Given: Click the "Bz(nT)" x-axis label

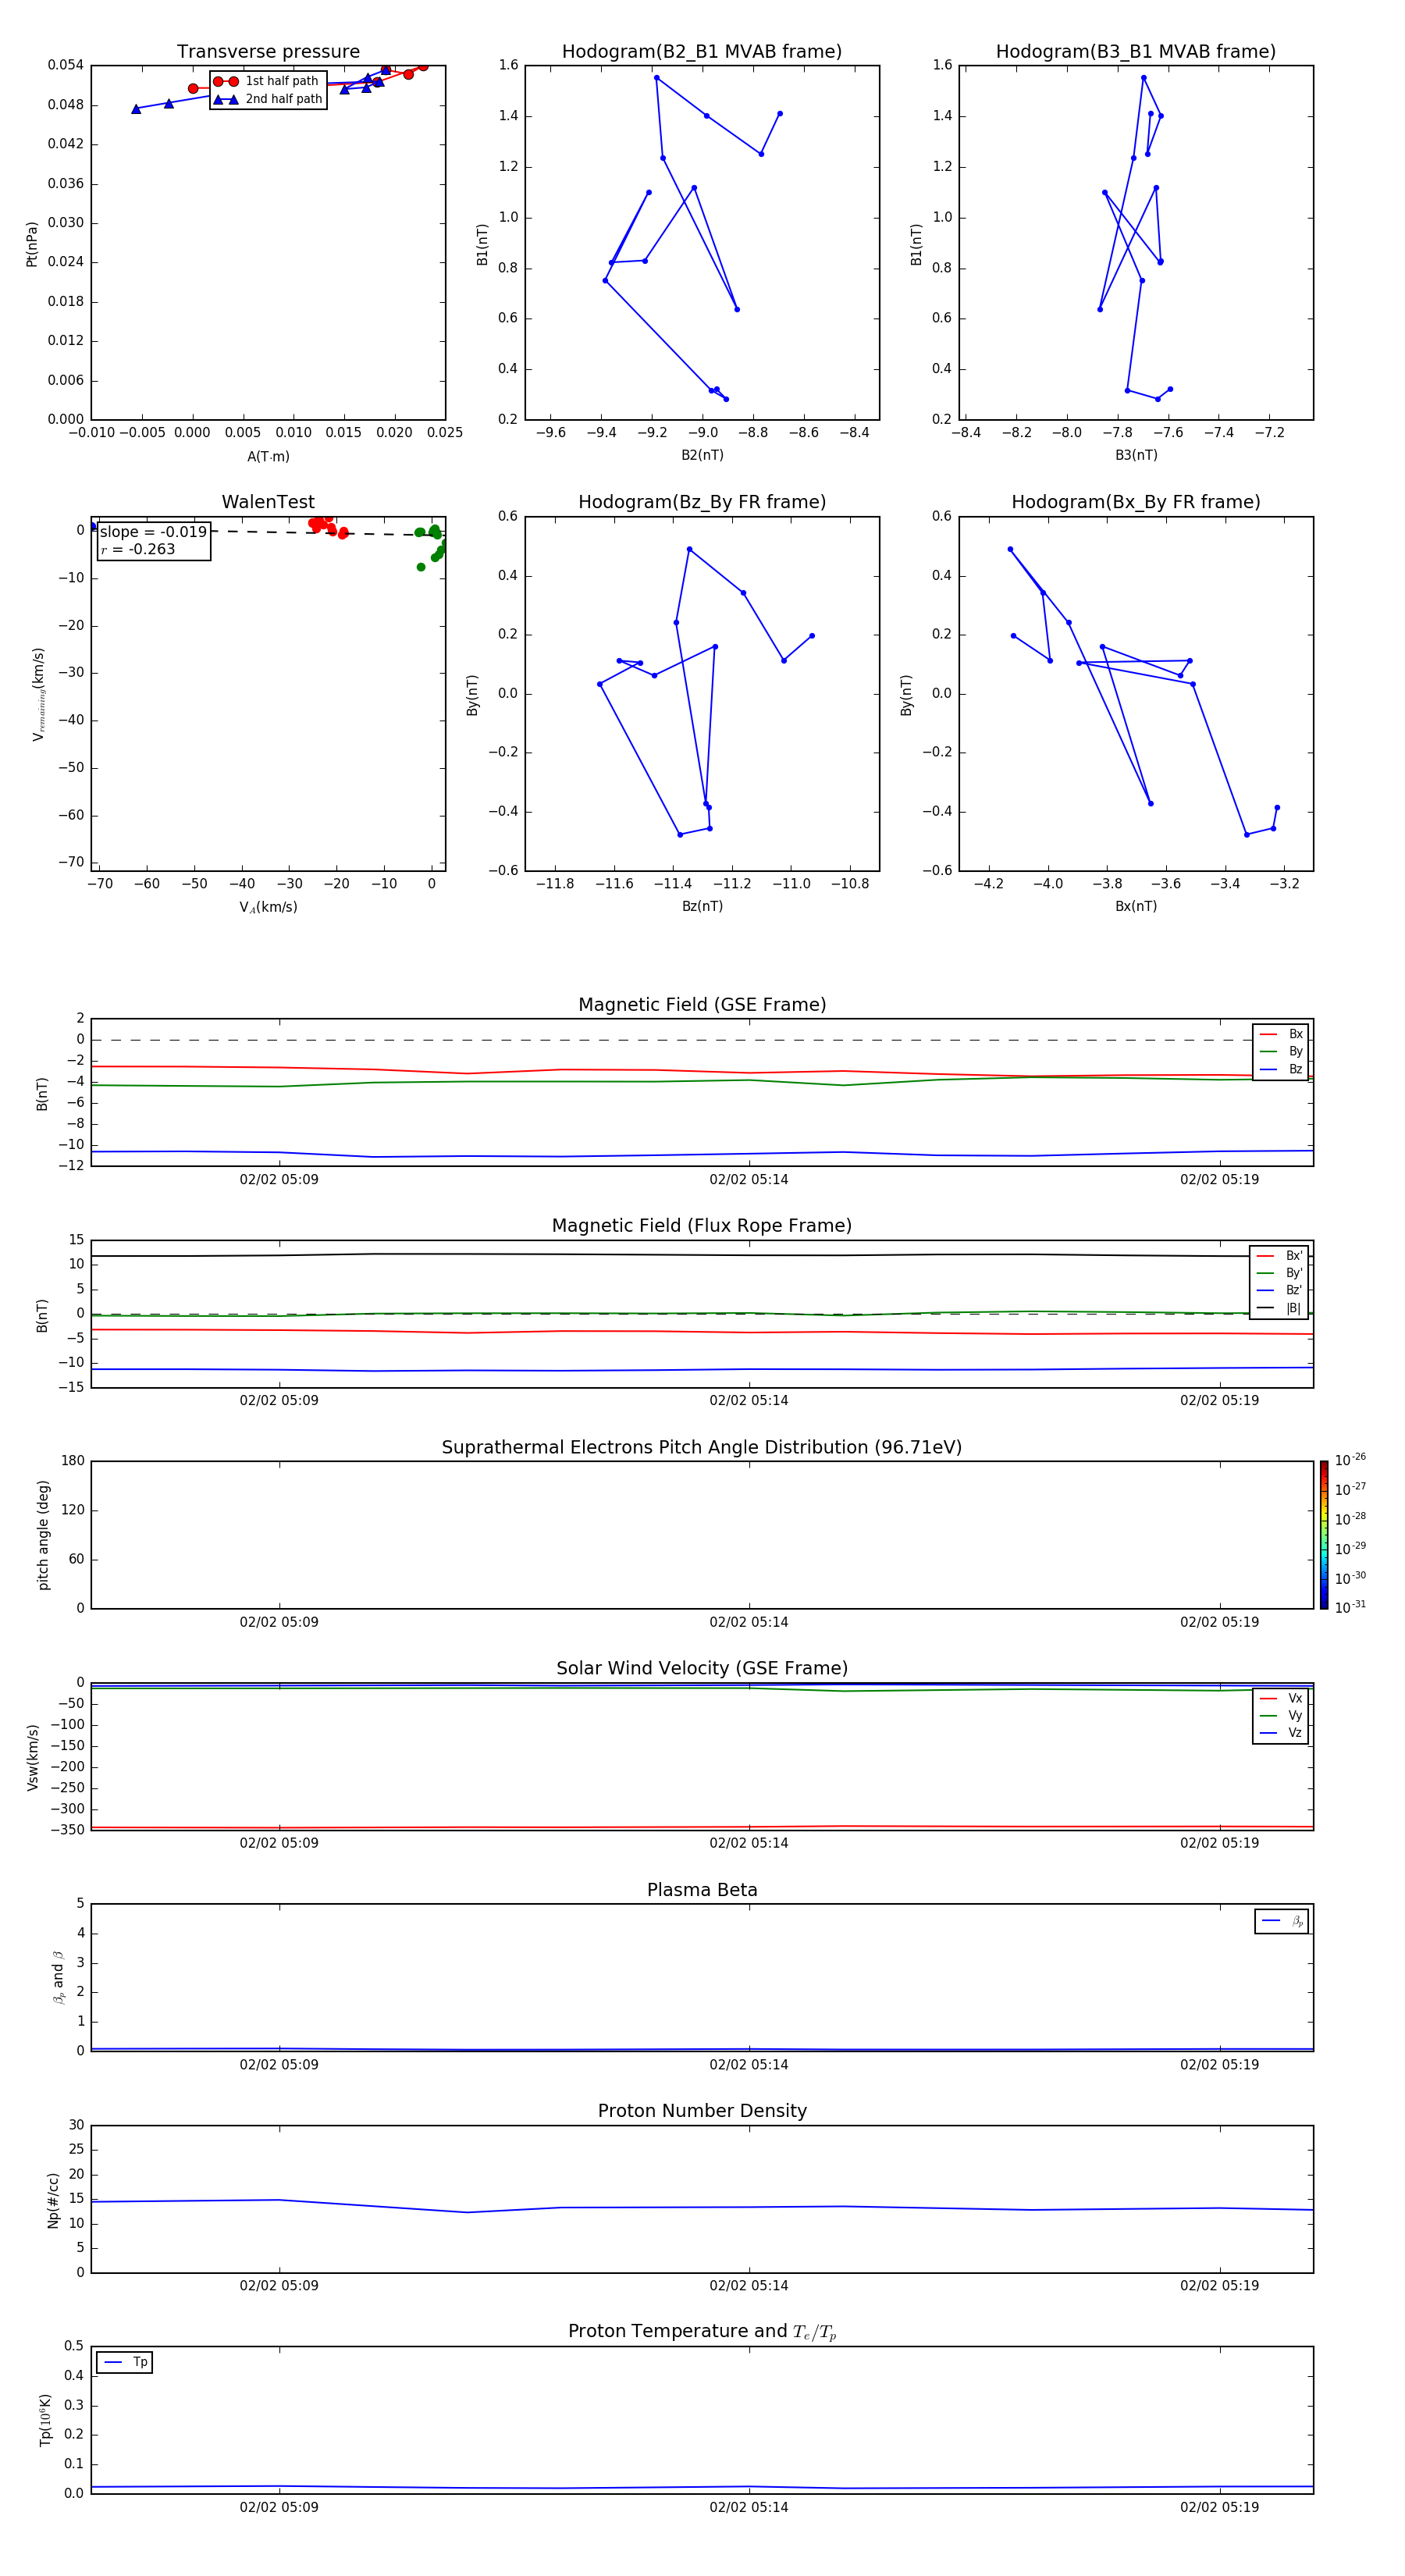Looking at the screenshot, I should 702,906.
